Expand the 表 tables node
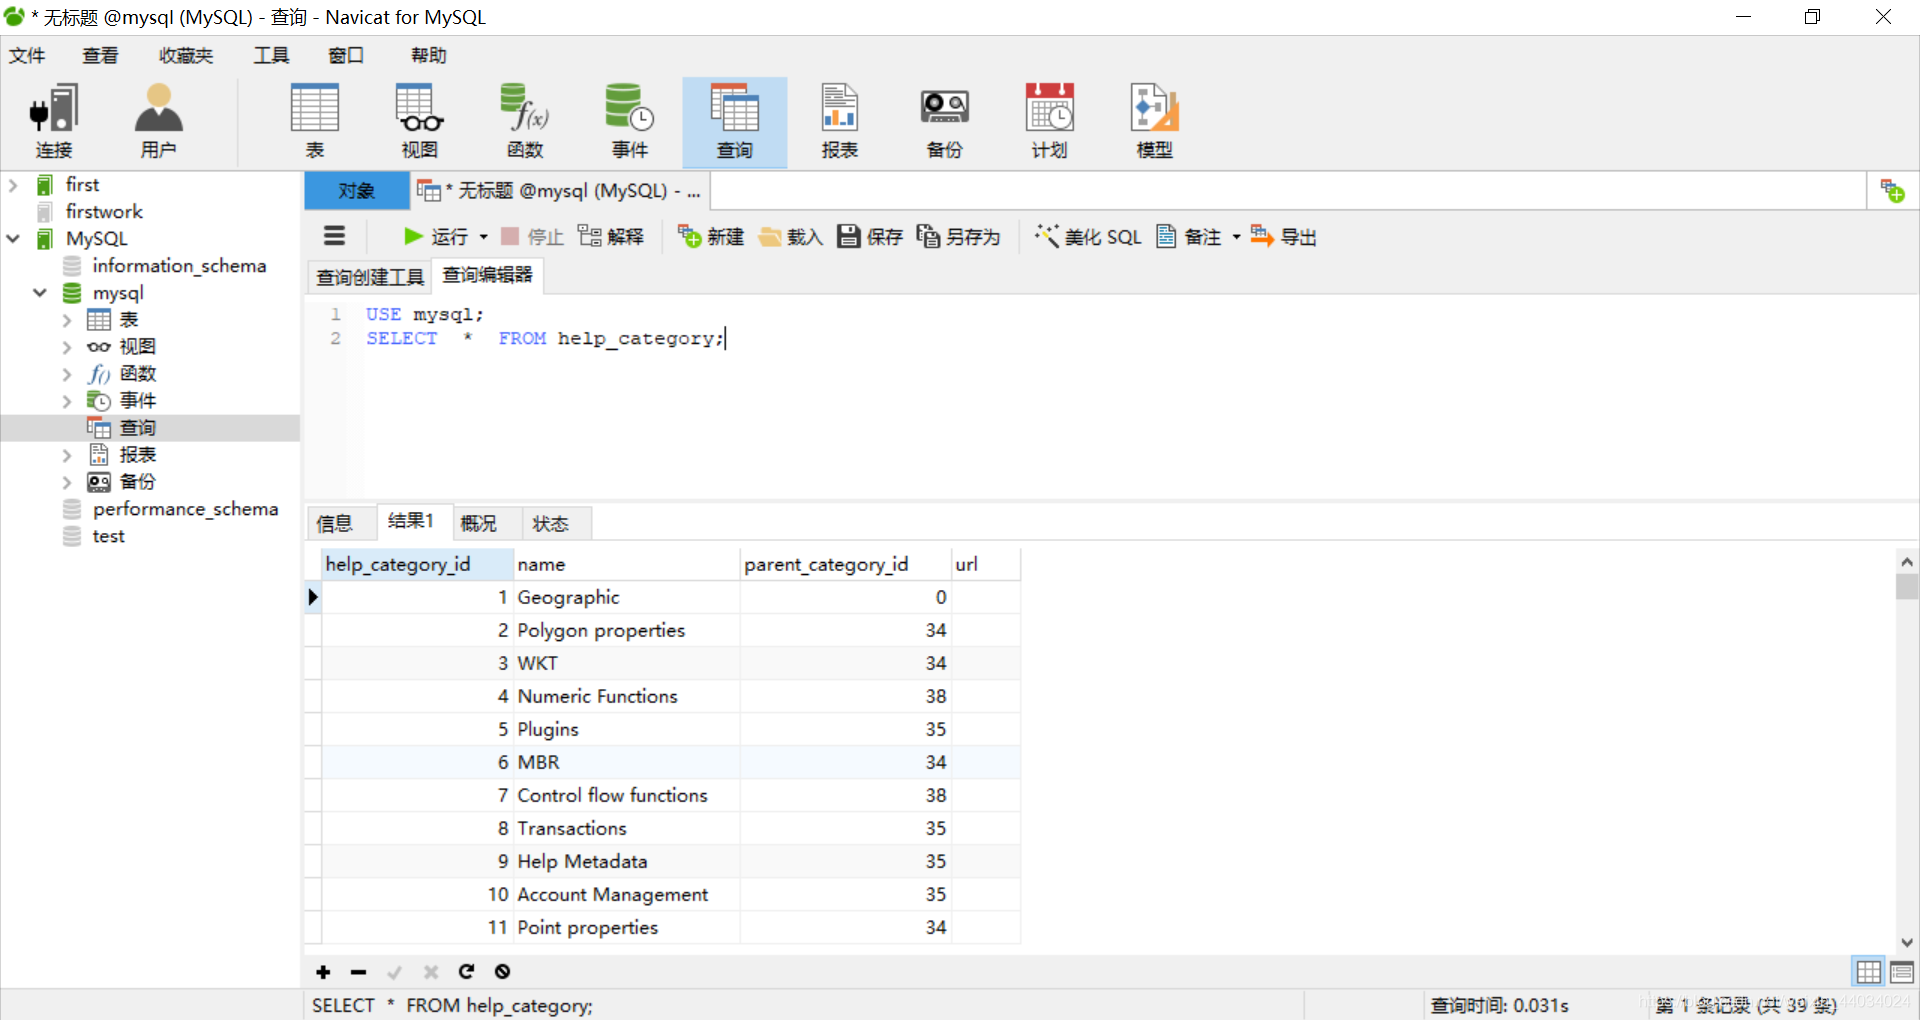The width and height of the screenshot is (1920, 1020). click(x=67, y=320)
